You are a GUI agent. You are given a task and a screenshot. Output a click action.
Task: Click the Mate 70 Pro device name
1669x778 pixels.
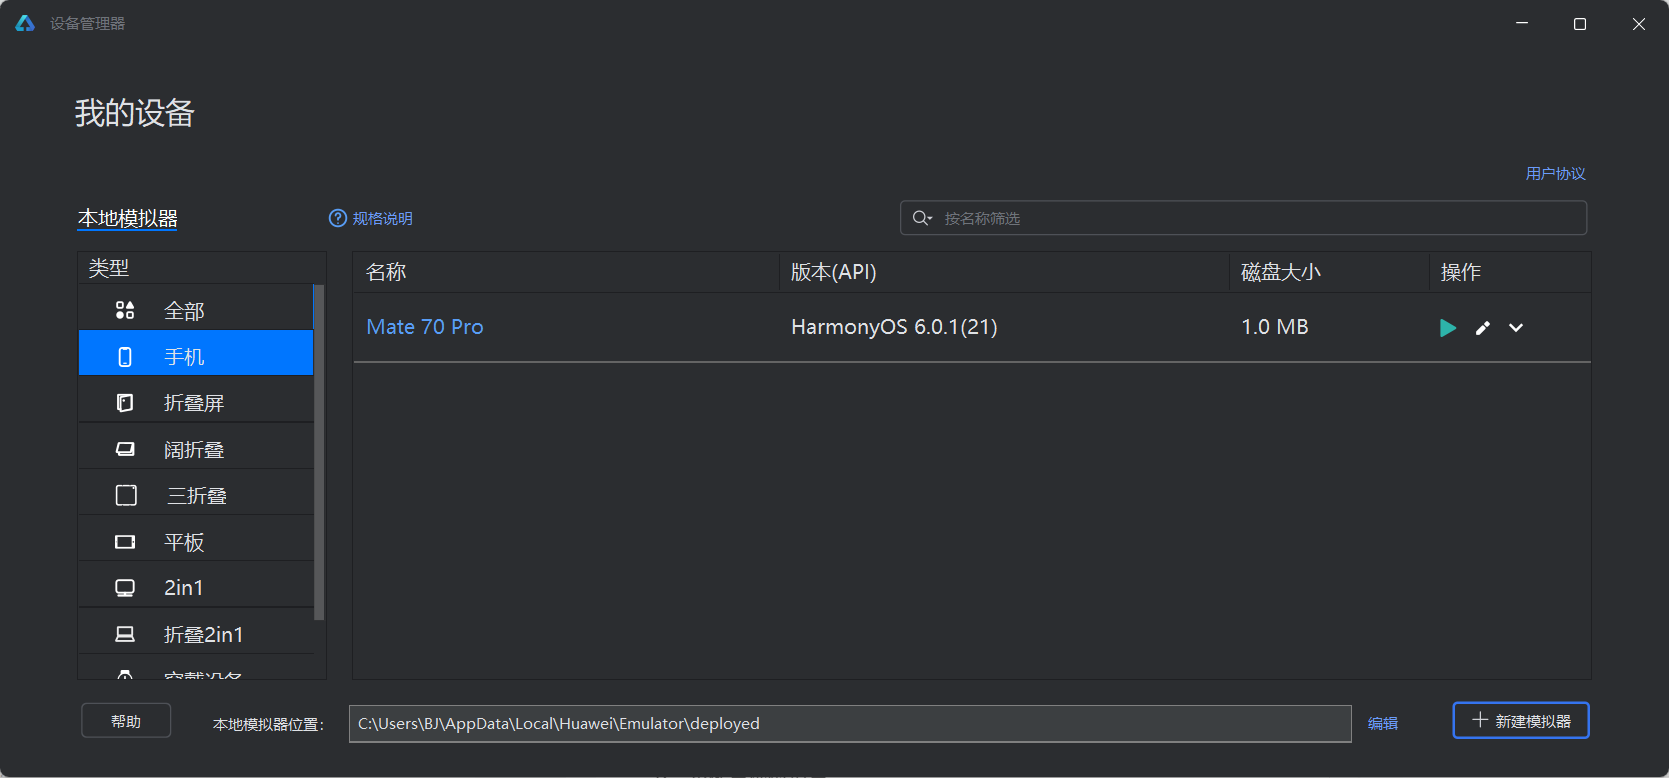coord(425,327)
